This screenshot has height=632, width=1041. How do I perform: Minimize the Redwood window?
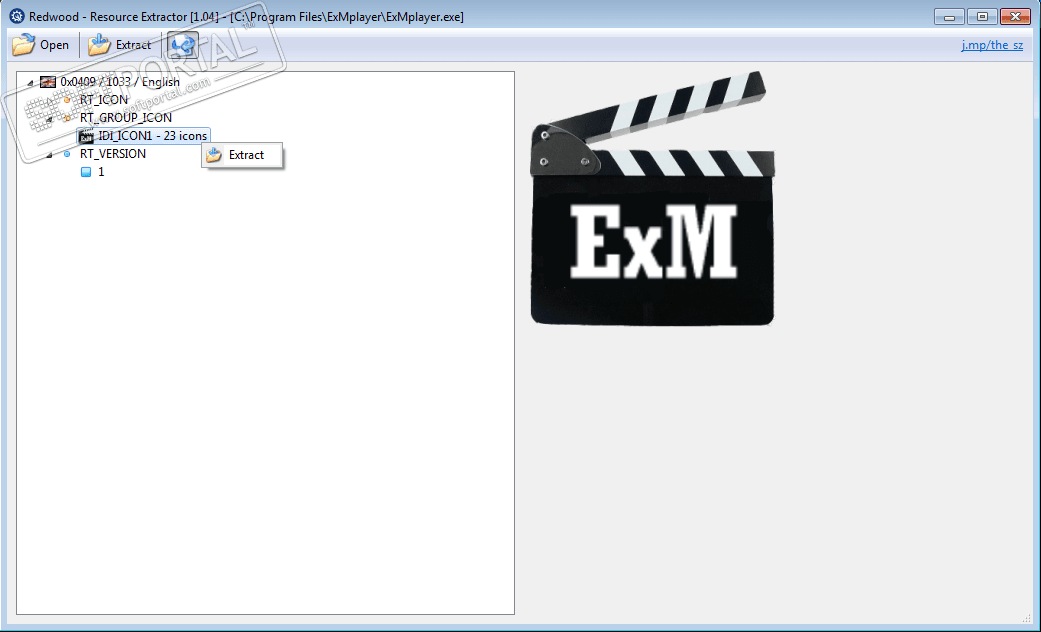[949, 17]
